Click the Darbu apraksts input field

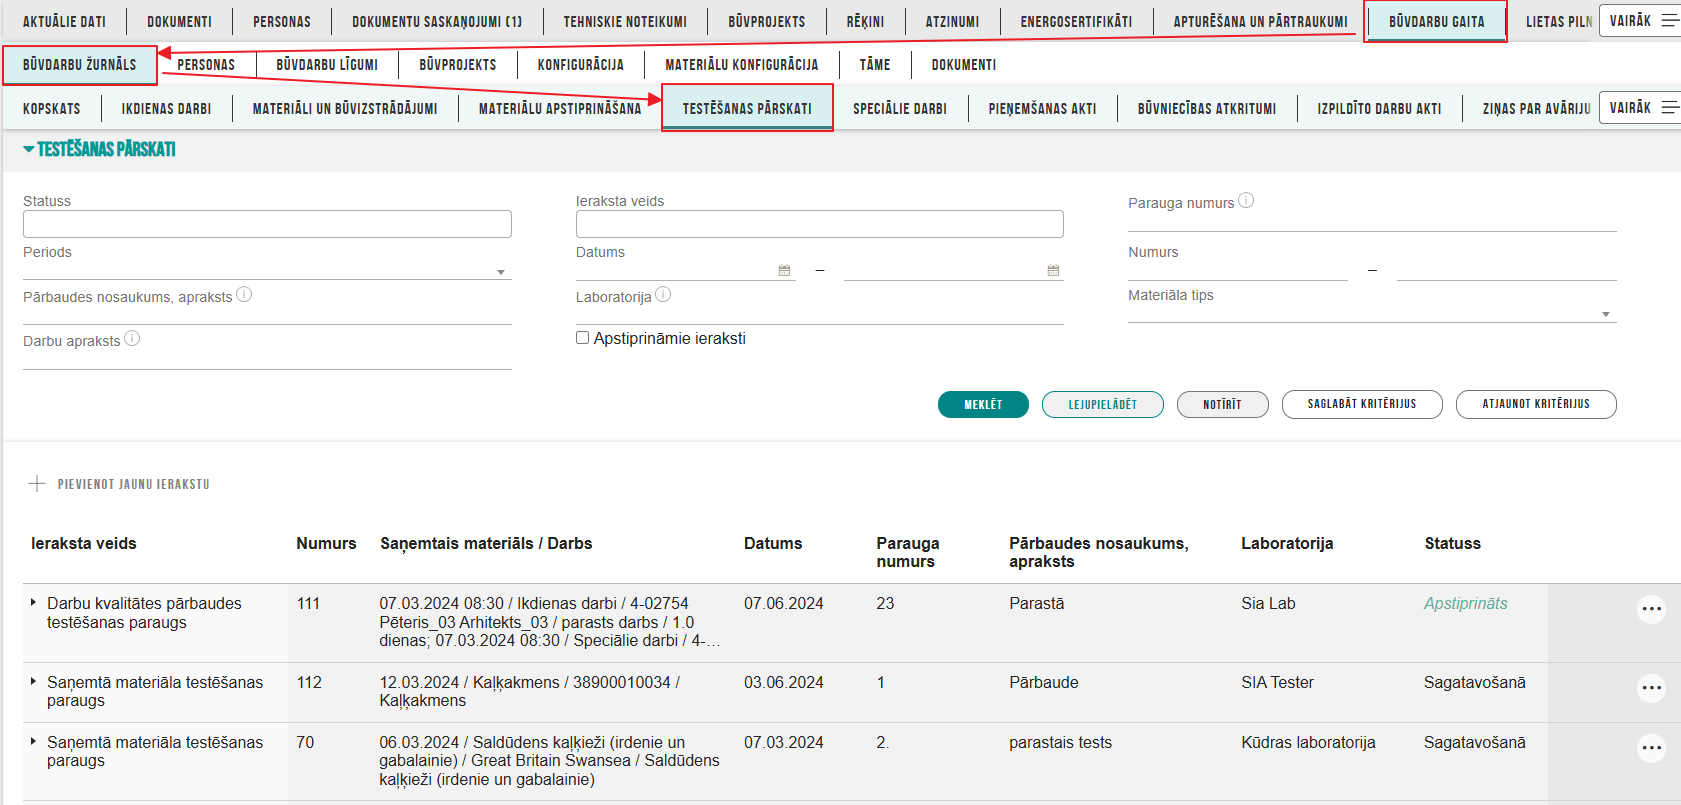click(x=267, y=360)
